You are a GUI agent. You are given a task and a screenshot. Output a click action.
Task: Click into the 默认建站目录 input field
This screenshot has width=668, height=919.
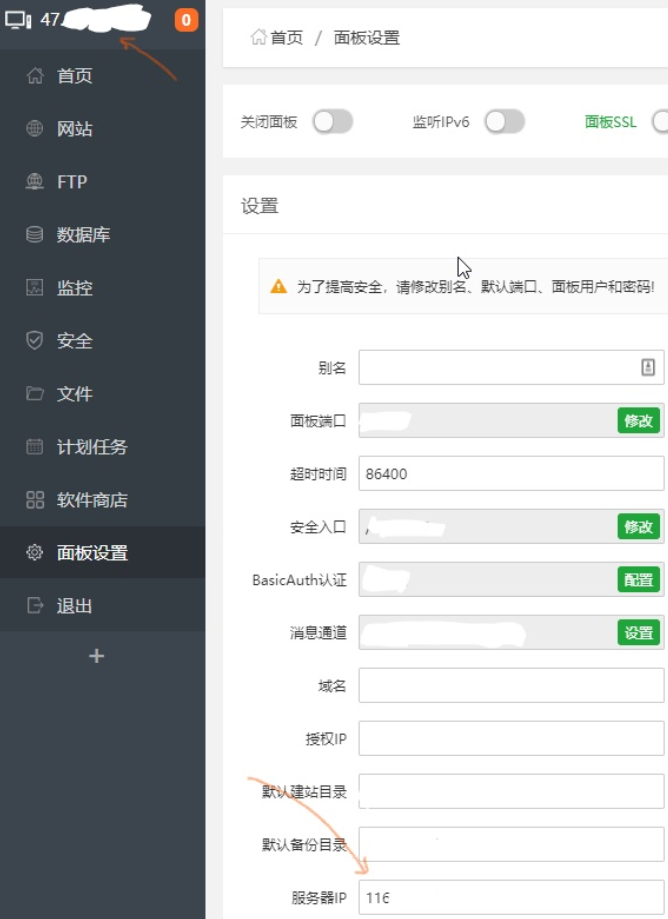point(511,791)
